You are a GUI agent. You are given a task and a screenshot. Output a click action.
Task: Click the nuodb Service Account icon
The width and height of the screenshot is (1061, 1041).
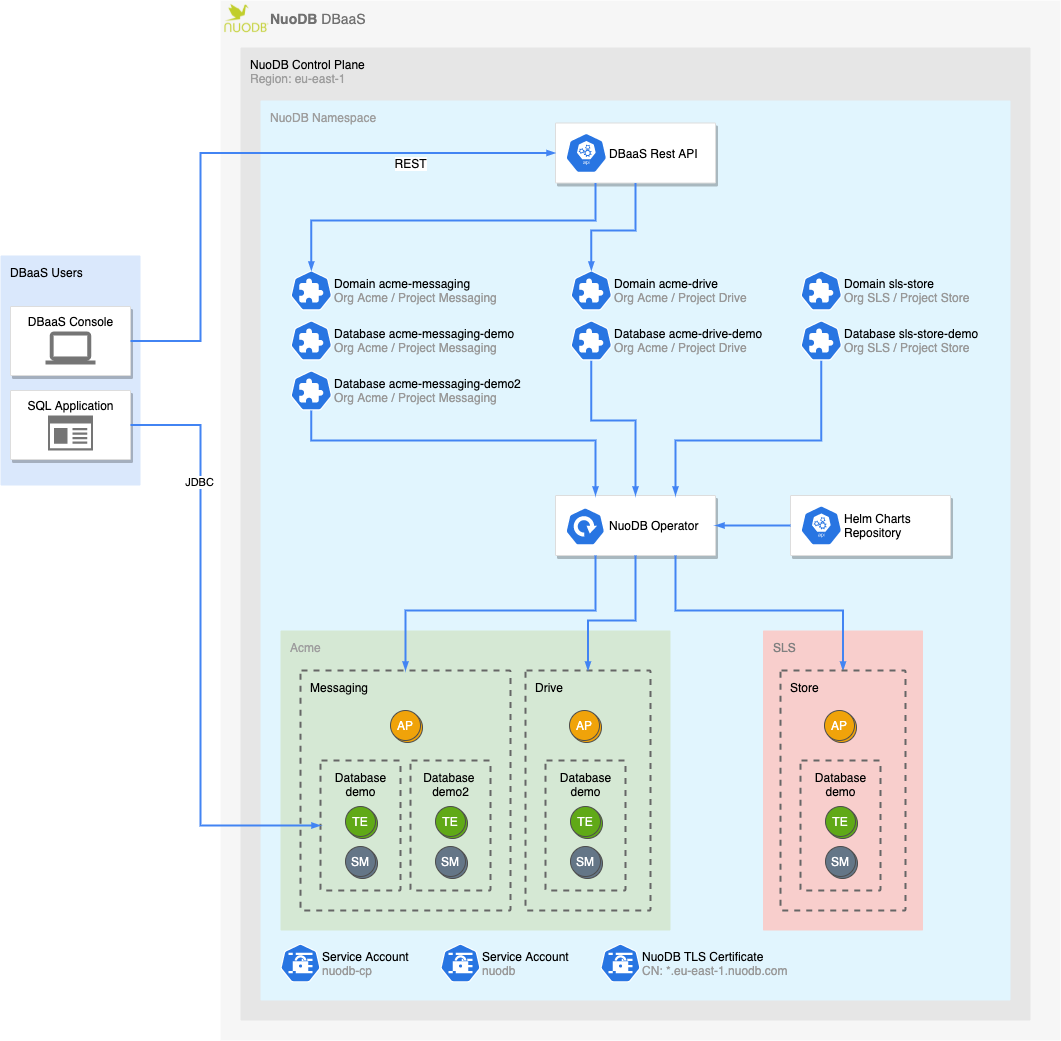(x=460, y=963)
